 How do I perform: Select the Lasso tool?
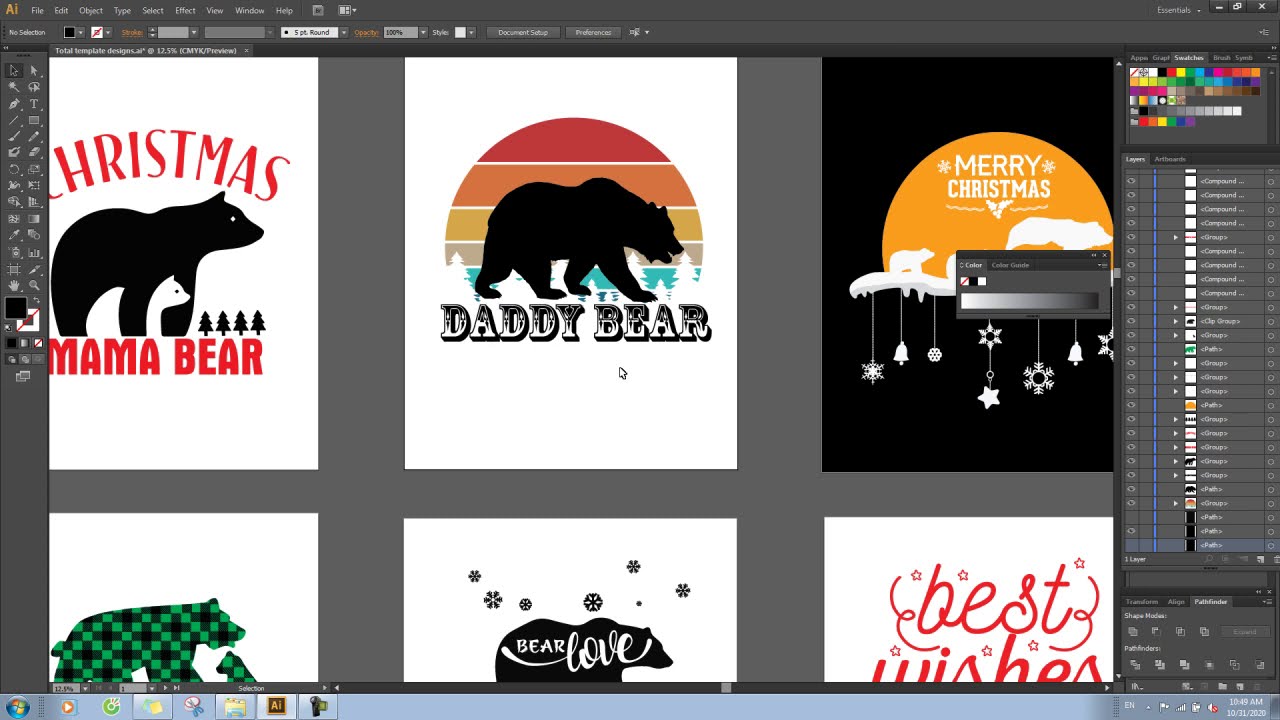(x=33, y=87)
